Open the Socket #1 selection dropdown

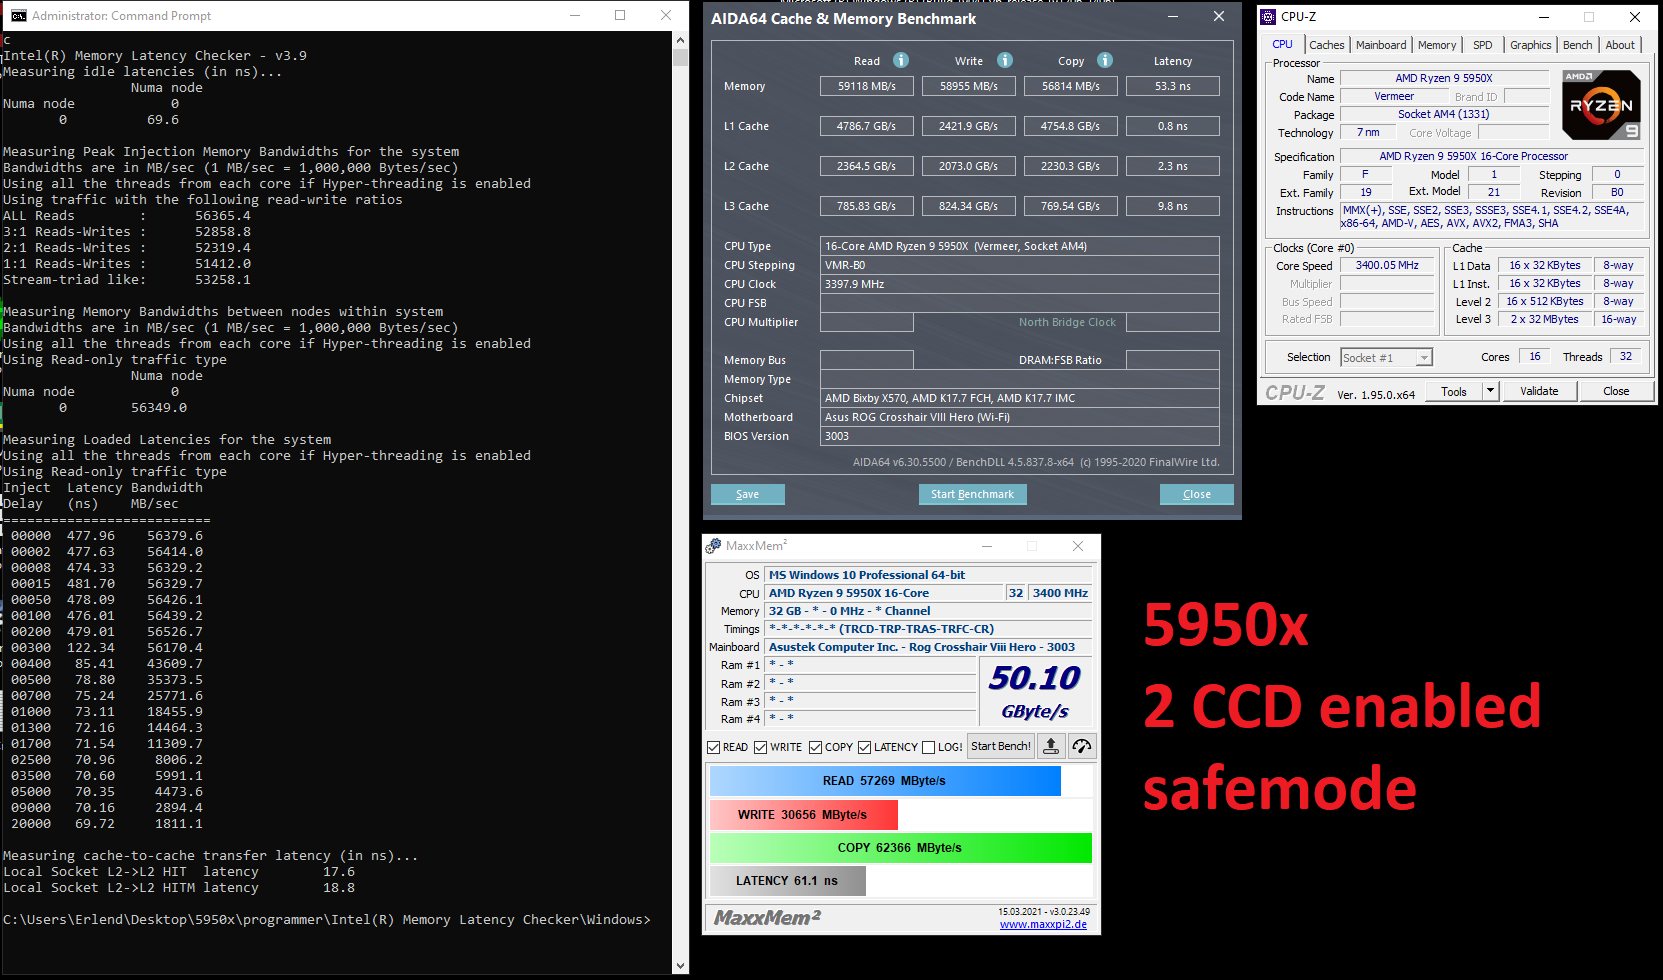1386,357
